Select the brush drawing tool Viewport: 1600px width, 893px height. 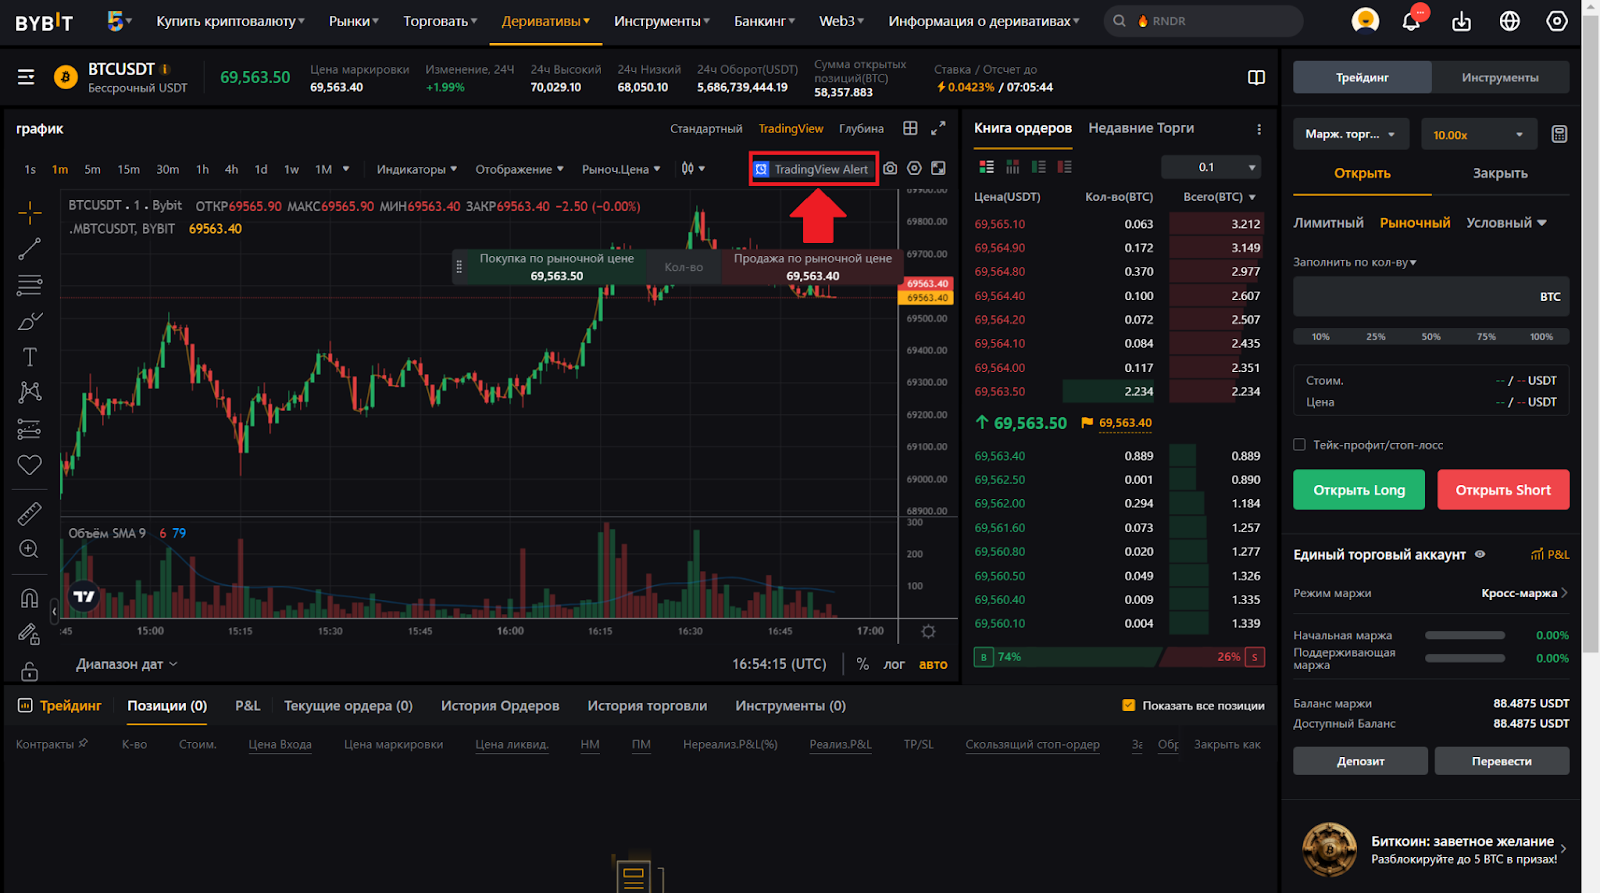[x=30, y=321]
